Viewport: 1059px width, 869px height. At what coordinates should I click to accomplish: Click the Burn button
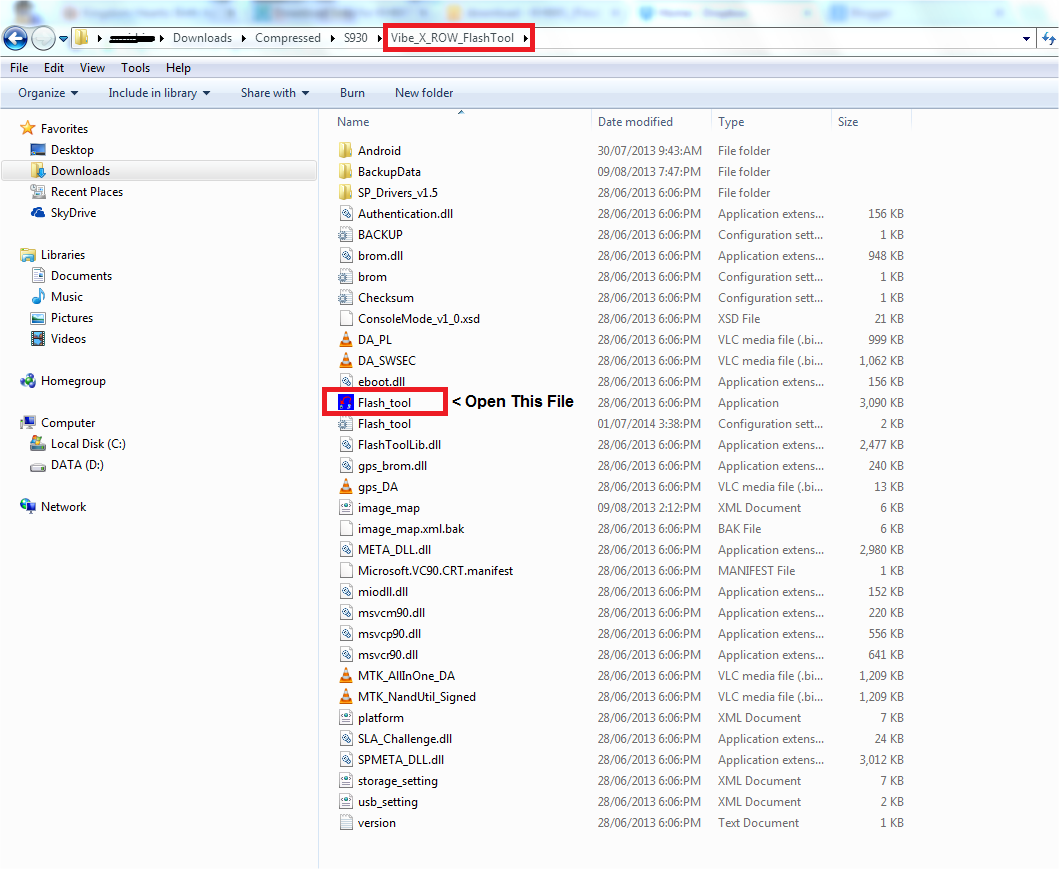coord(352,93)
